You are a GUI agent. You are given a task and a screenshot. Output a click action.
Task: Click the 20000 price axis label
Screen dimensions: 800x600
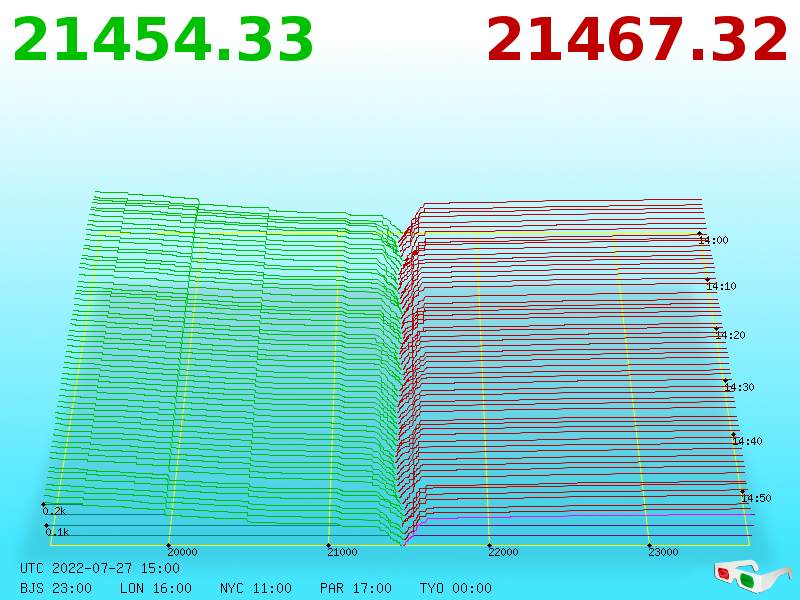(x=182, y=552)
